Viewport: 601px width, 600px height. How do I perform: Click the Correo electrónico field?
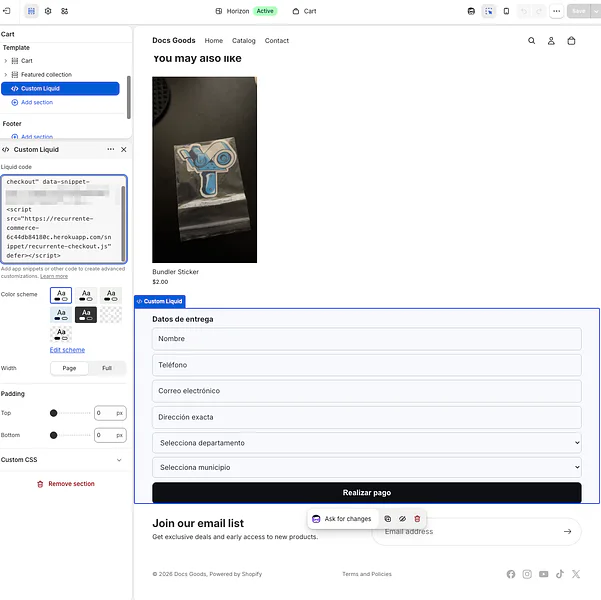(x=367, y=391)
